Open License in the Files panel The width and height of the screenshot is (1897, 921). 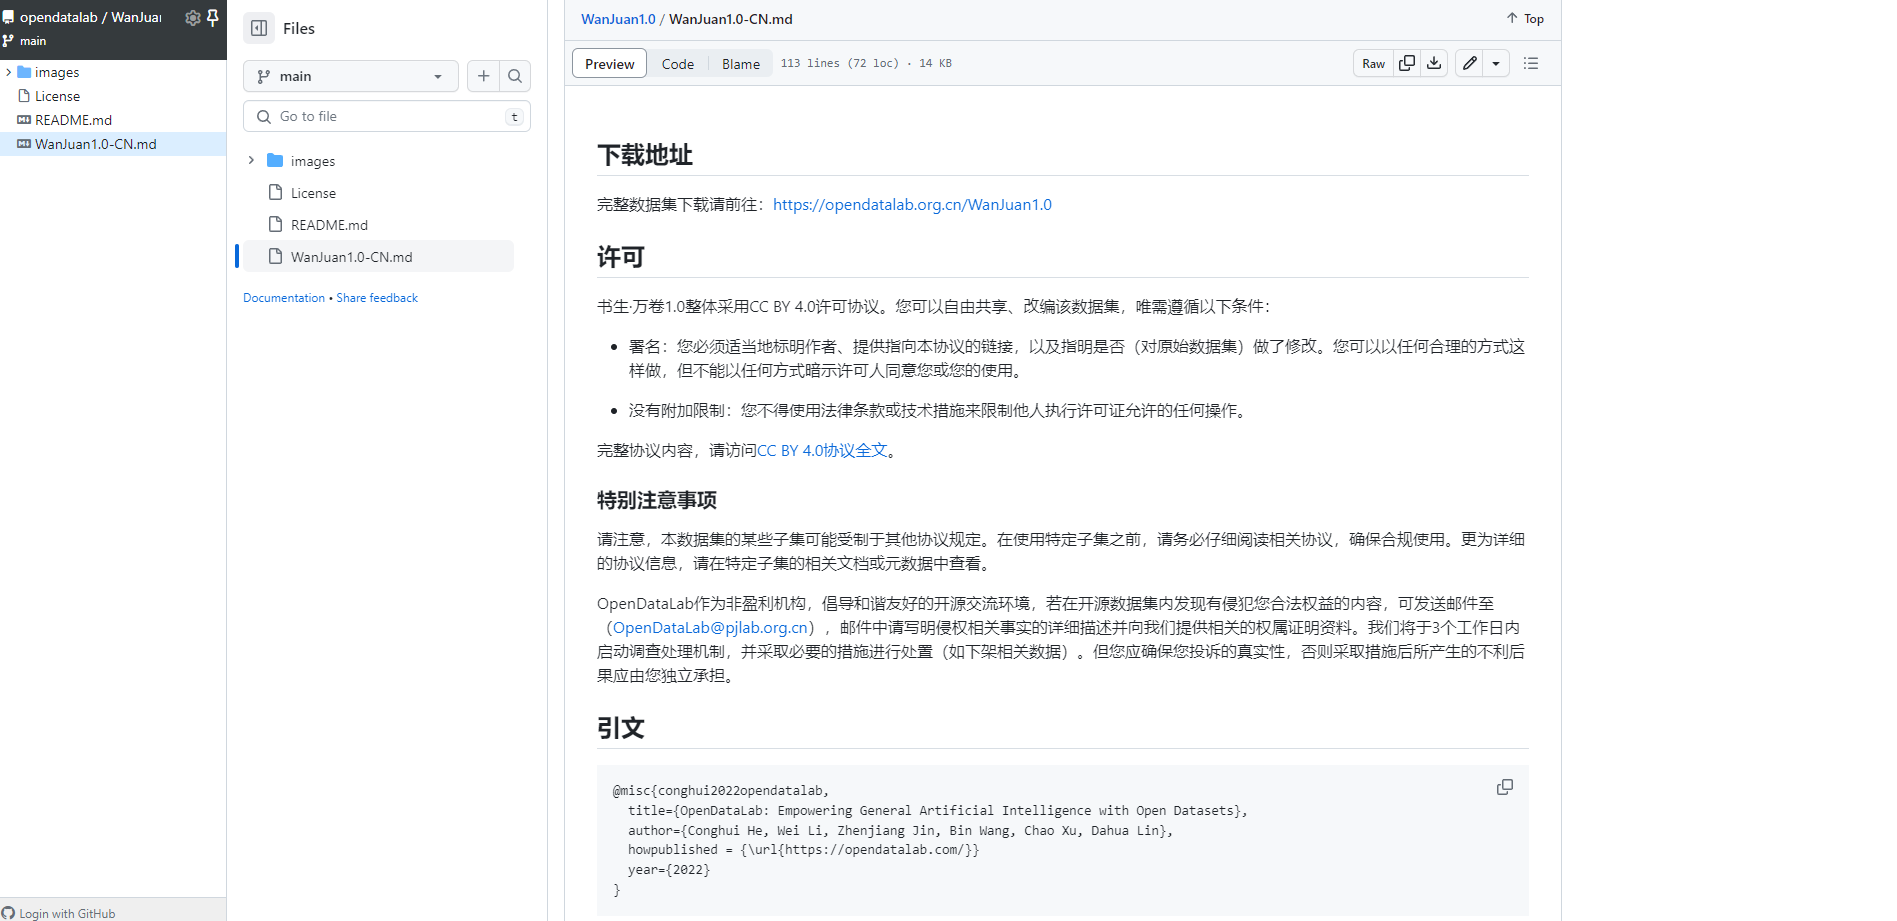(x=313, y=193)
